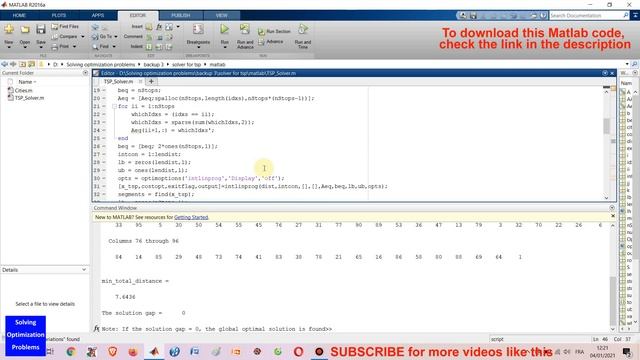
Task: Click the forward navigation arrow
Action: pyautogui.click(x=13, y=64)
